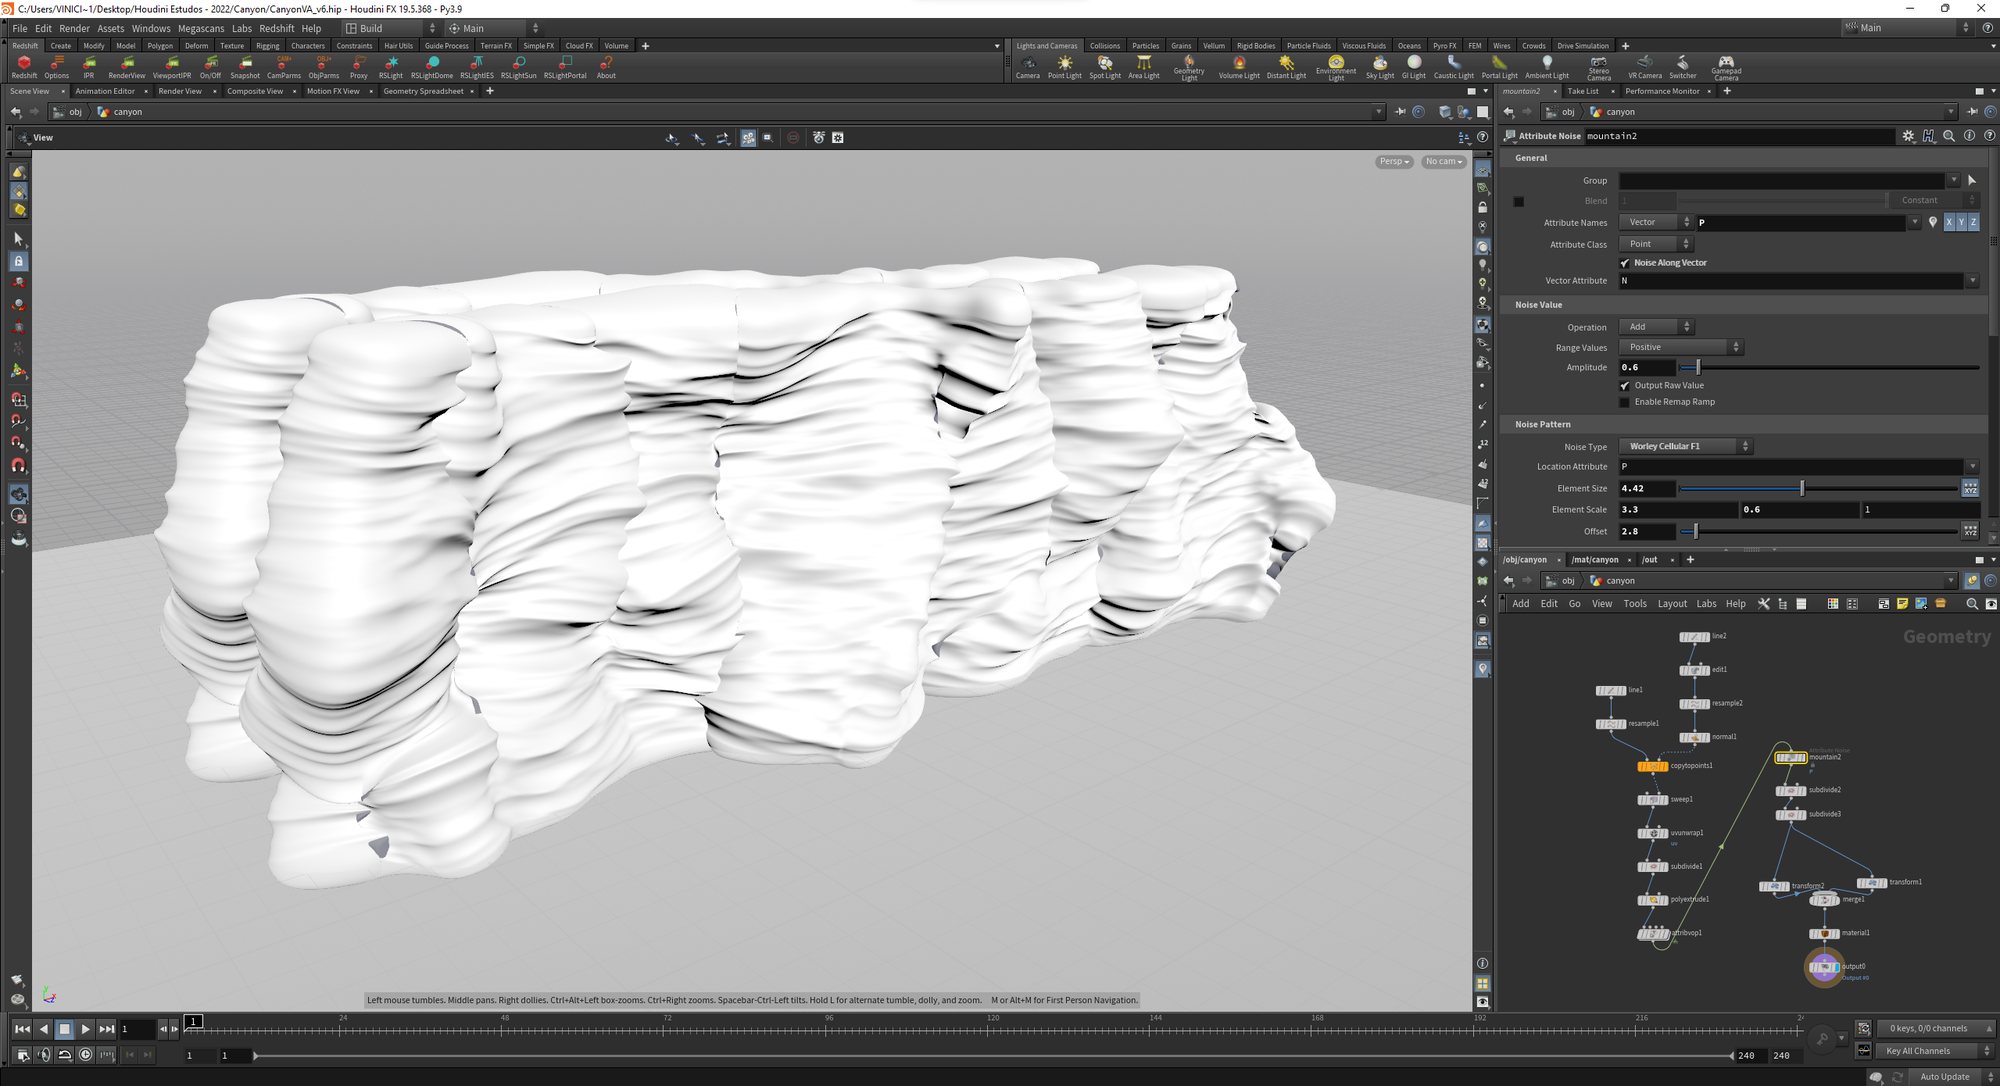This screenshot has height=1086, width=2000.
Task: Open the Persp viewport dropdown
Action: coord(1394,161)
